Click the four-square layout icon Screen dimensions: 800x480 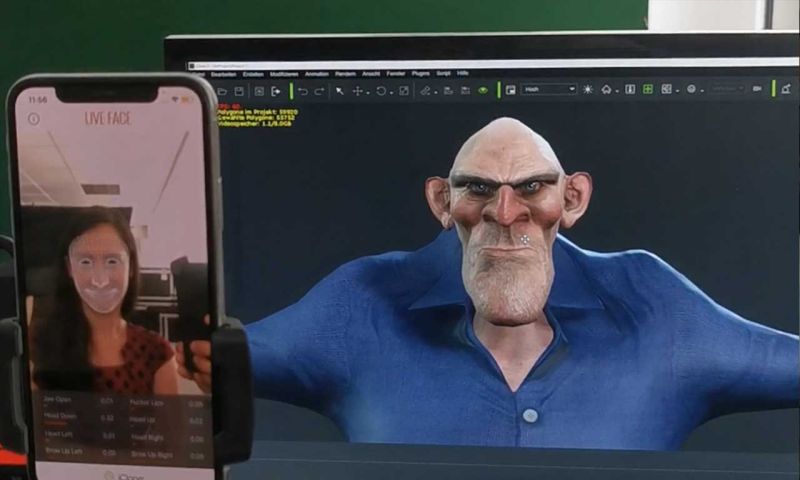point(666,89)
